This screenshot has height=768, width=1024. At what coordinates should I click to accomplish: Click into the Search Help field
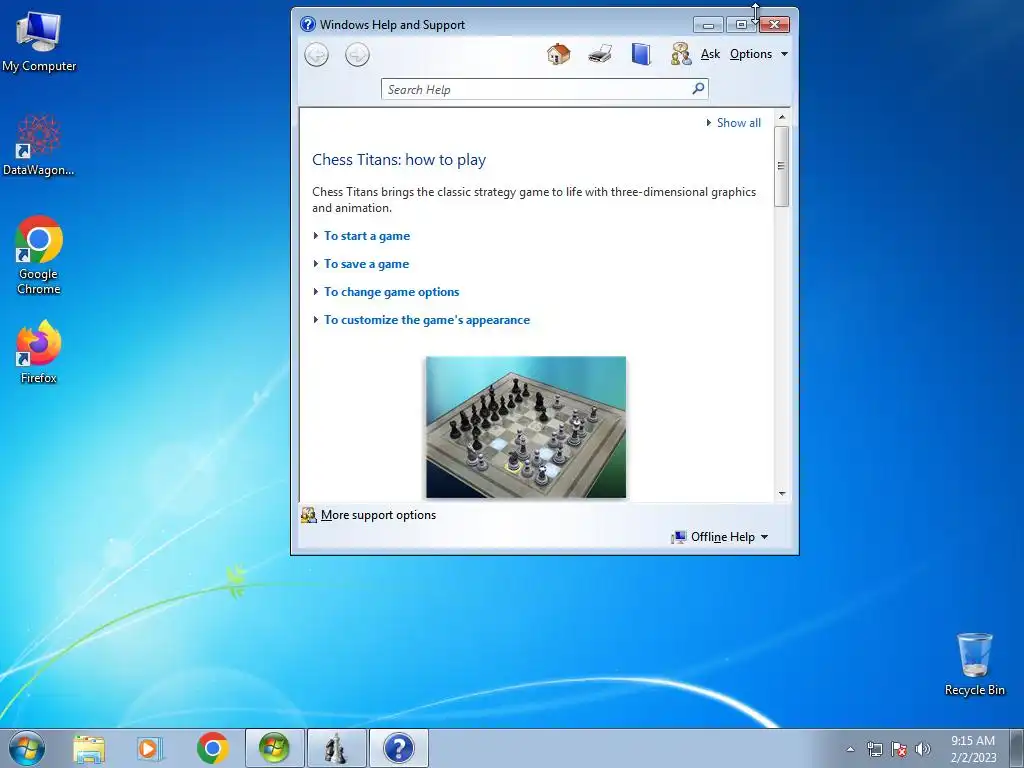click(x=536, y=89)
